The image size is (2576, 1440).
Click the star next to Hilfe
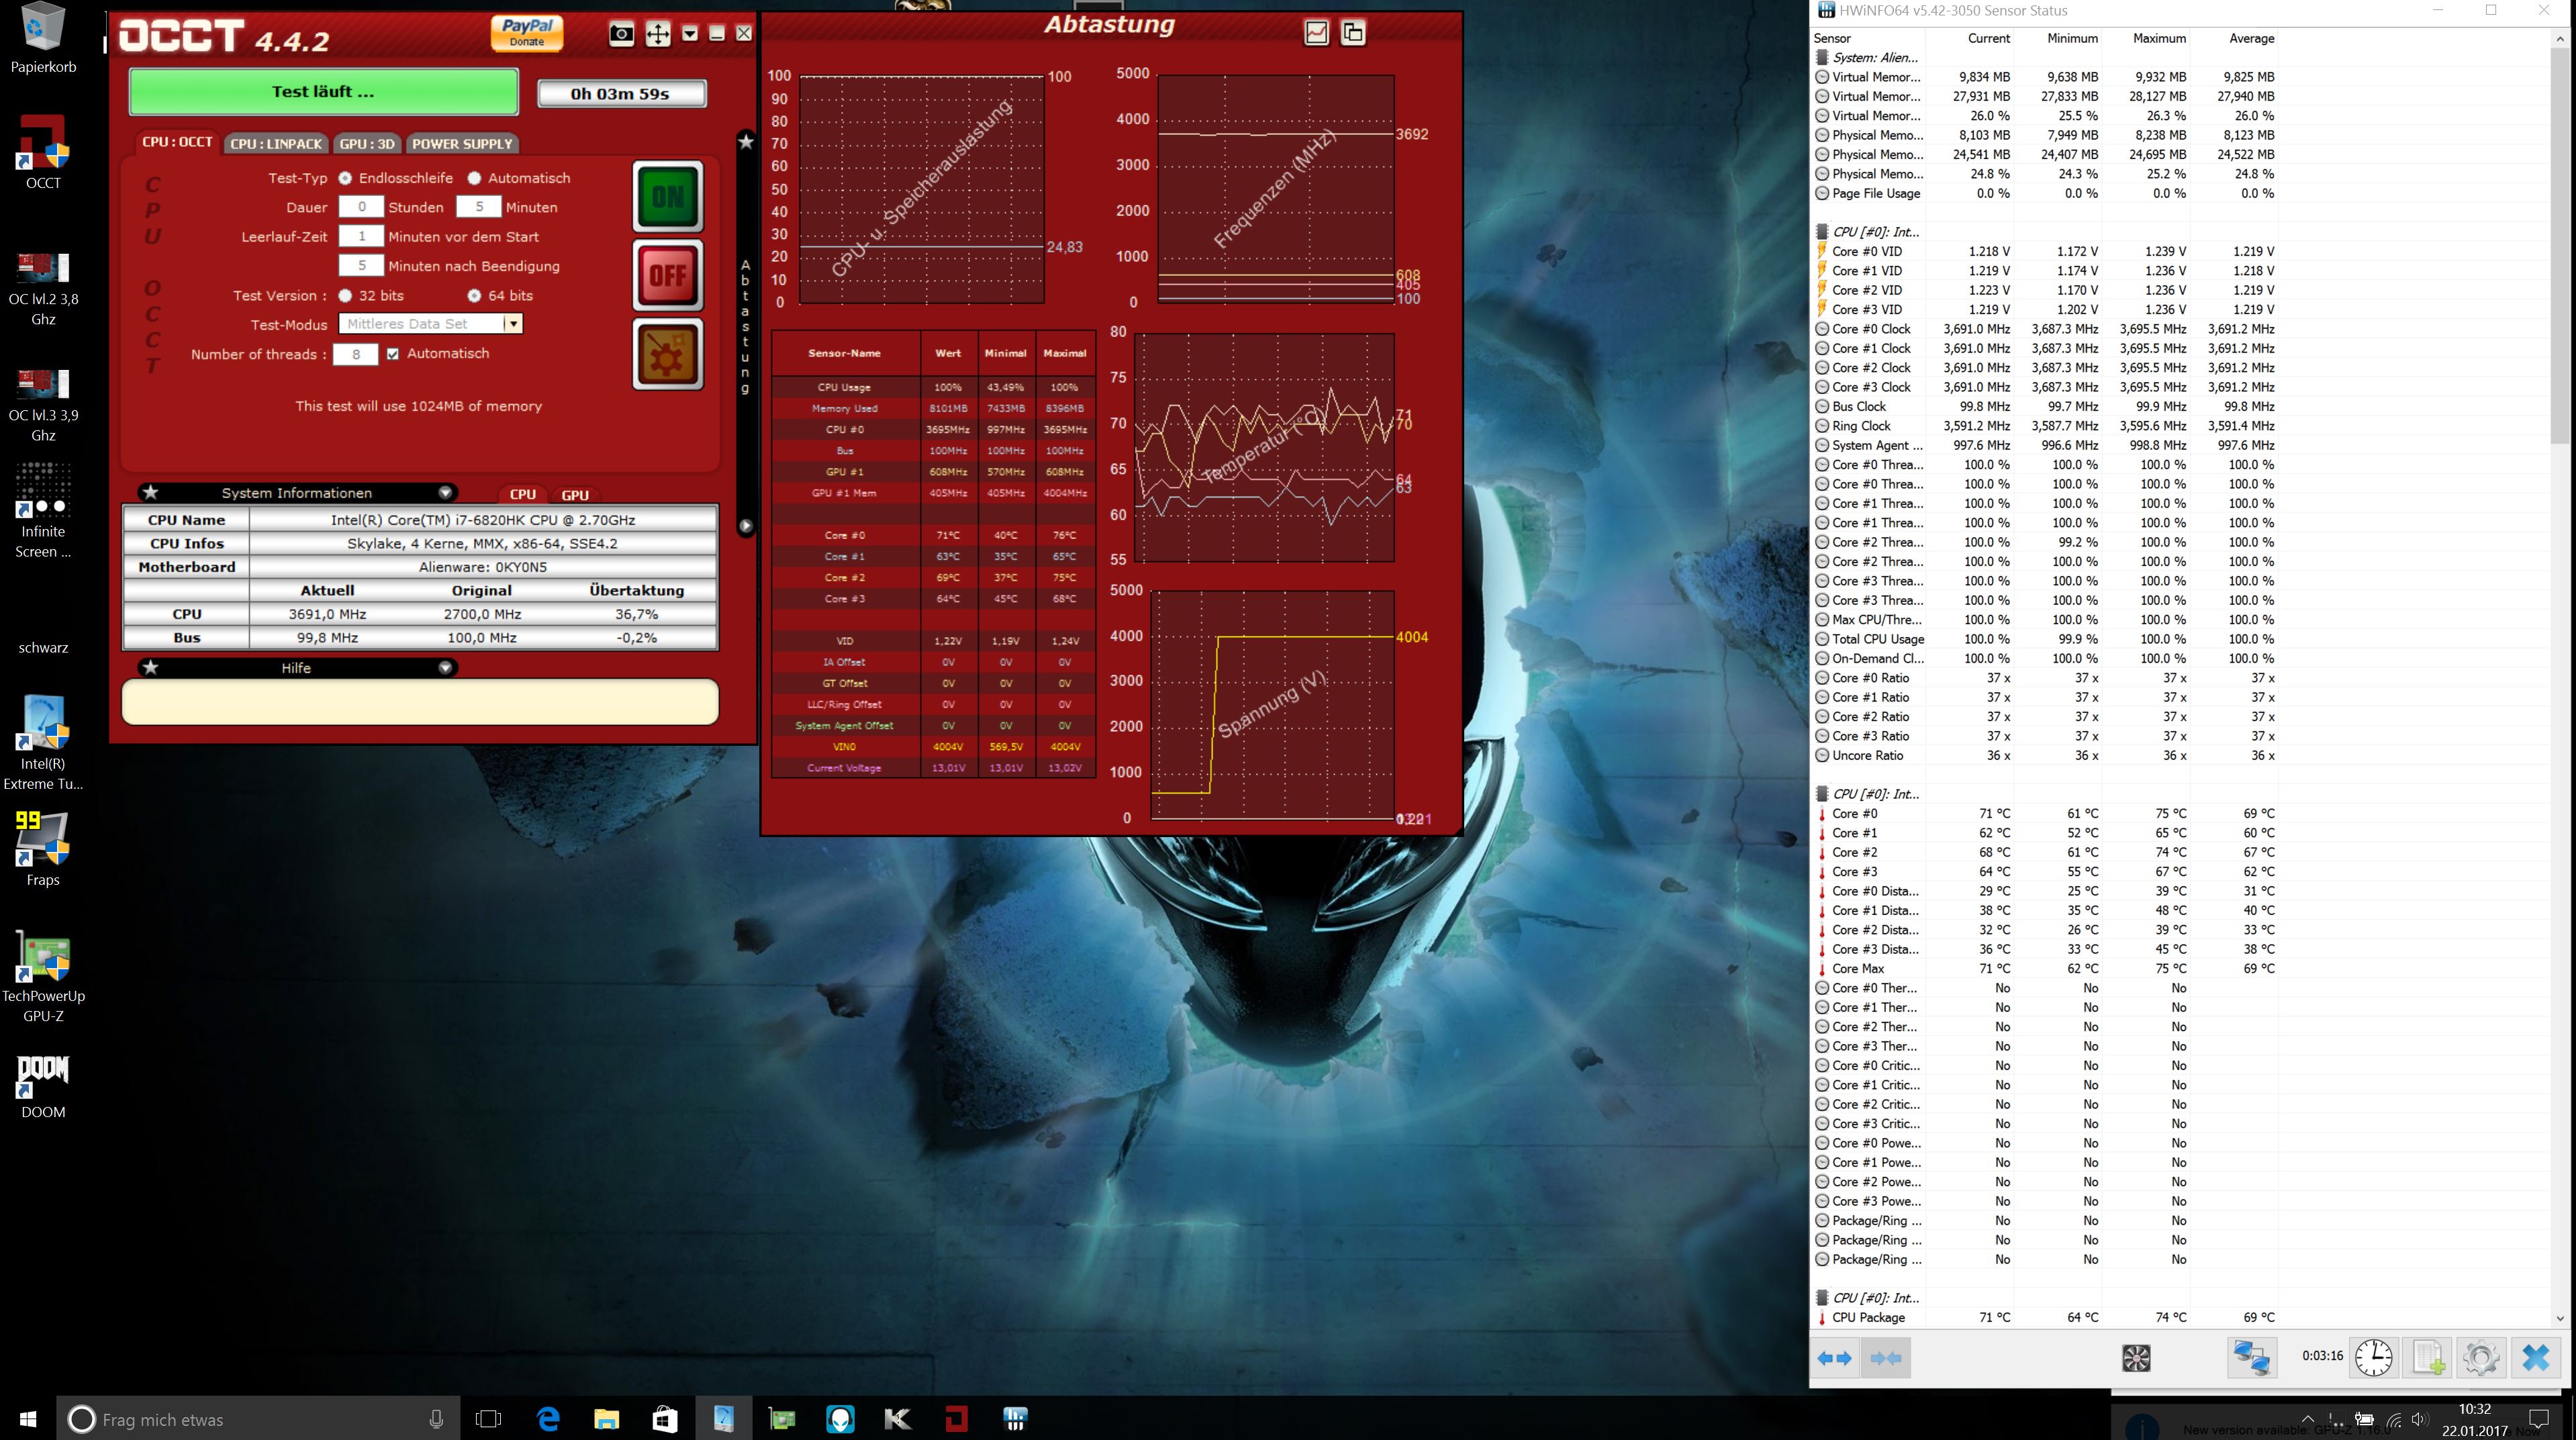150,667
